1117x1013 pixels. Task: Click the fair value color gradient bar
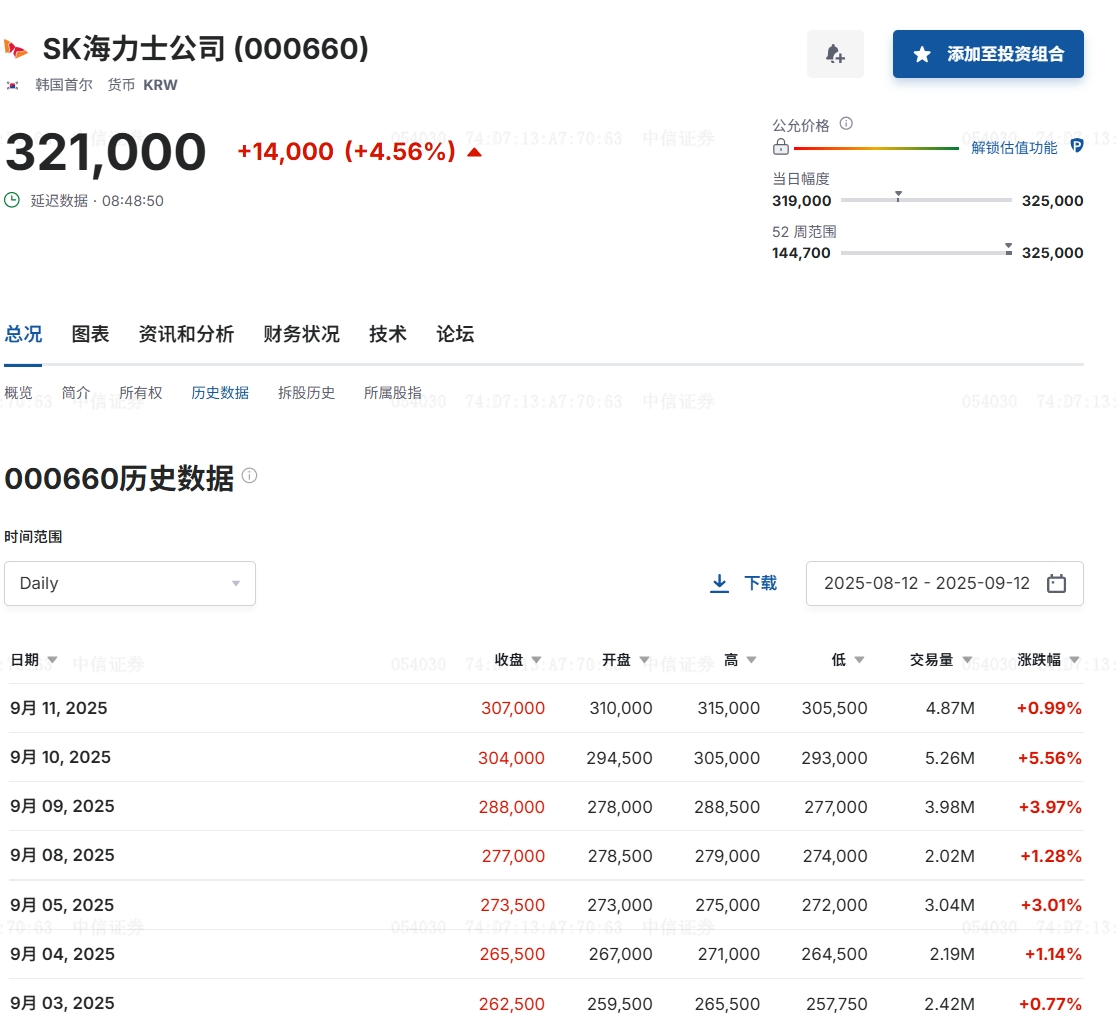click(876, 148)
